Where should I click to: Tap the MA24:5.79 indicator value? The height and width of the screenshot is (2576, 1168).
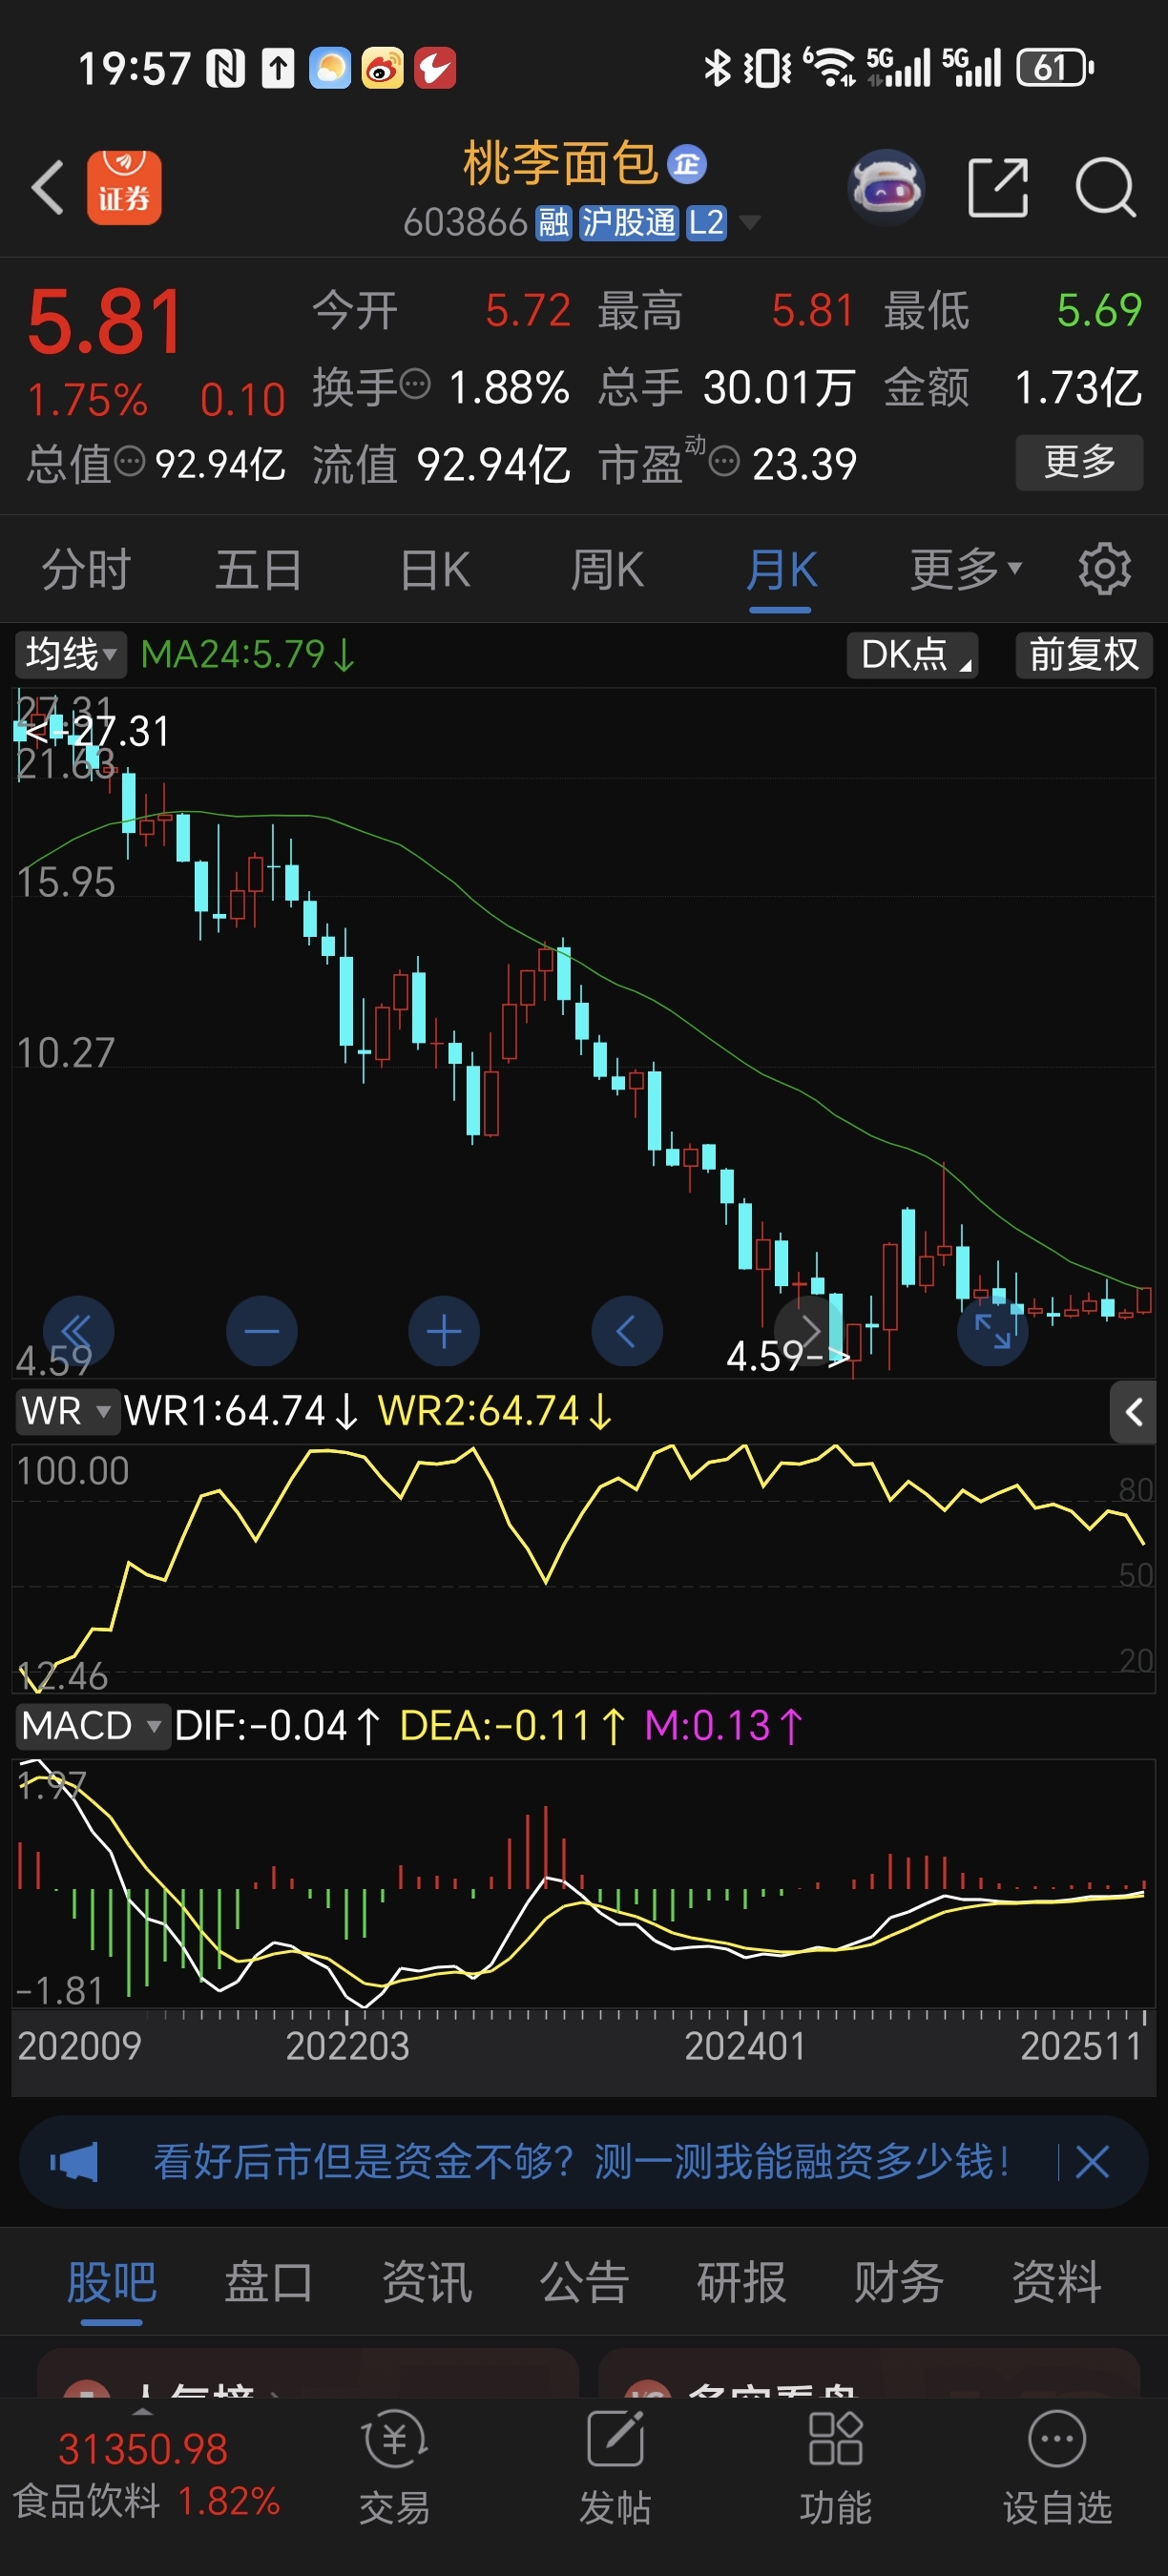[247, 654]
